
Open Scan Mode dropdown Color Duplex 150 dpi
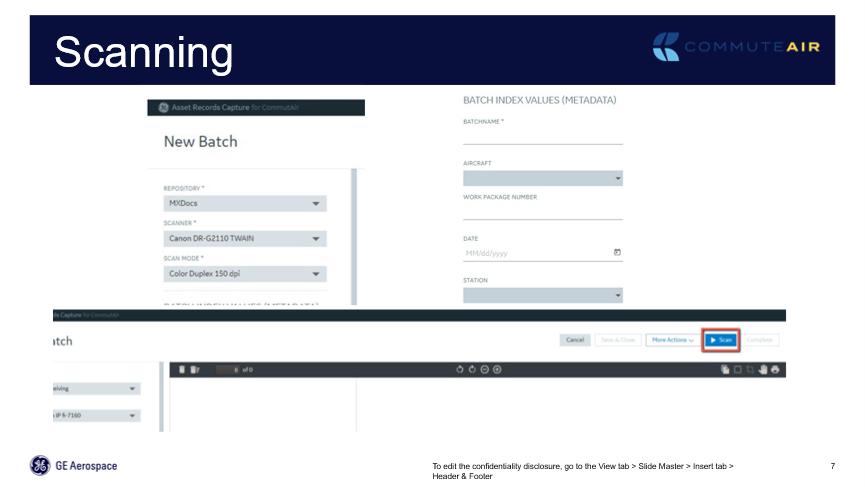[x=244, y=274]
